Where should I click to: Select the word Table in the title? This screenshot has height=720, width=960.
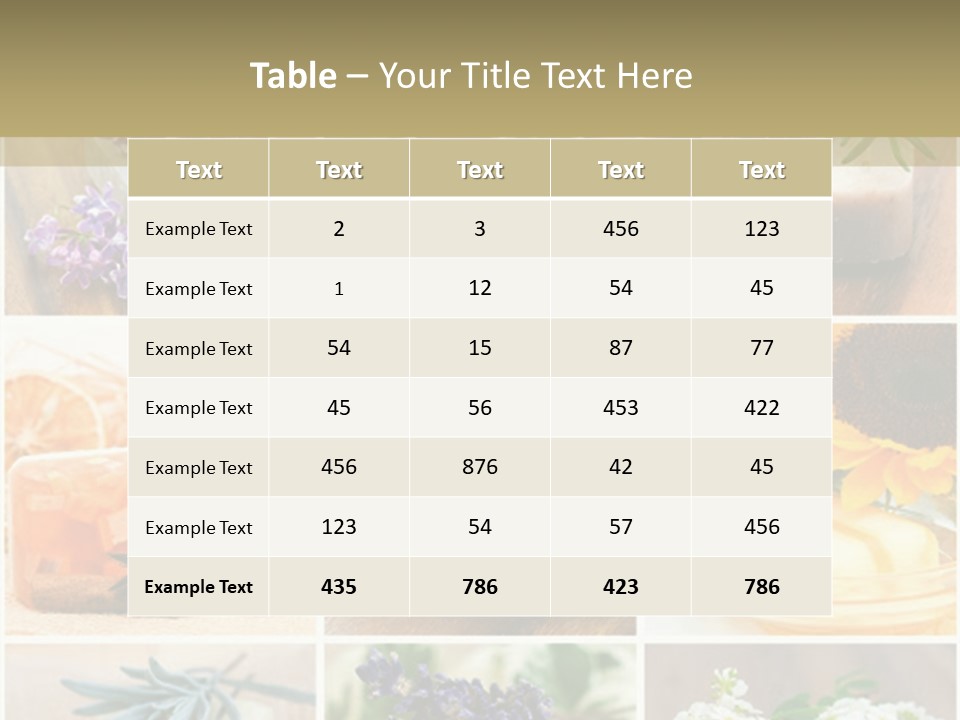(x=293, y=76)
